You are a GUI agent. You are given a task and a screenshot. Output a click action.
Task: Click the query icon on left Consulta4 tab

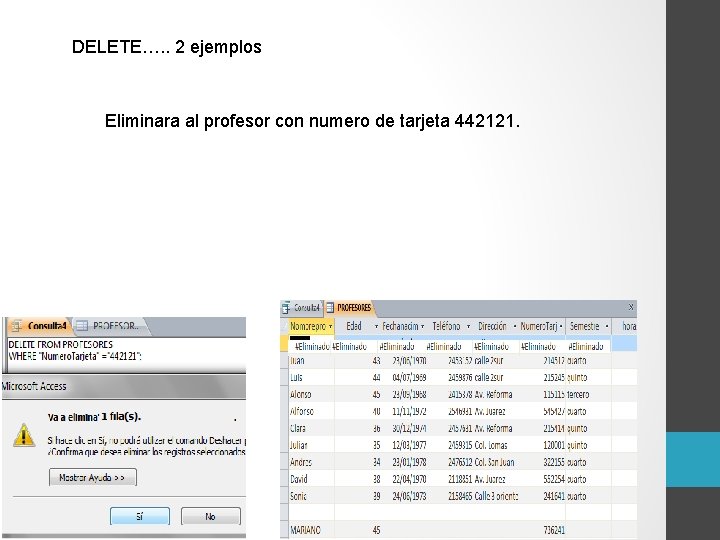(17, 326)
